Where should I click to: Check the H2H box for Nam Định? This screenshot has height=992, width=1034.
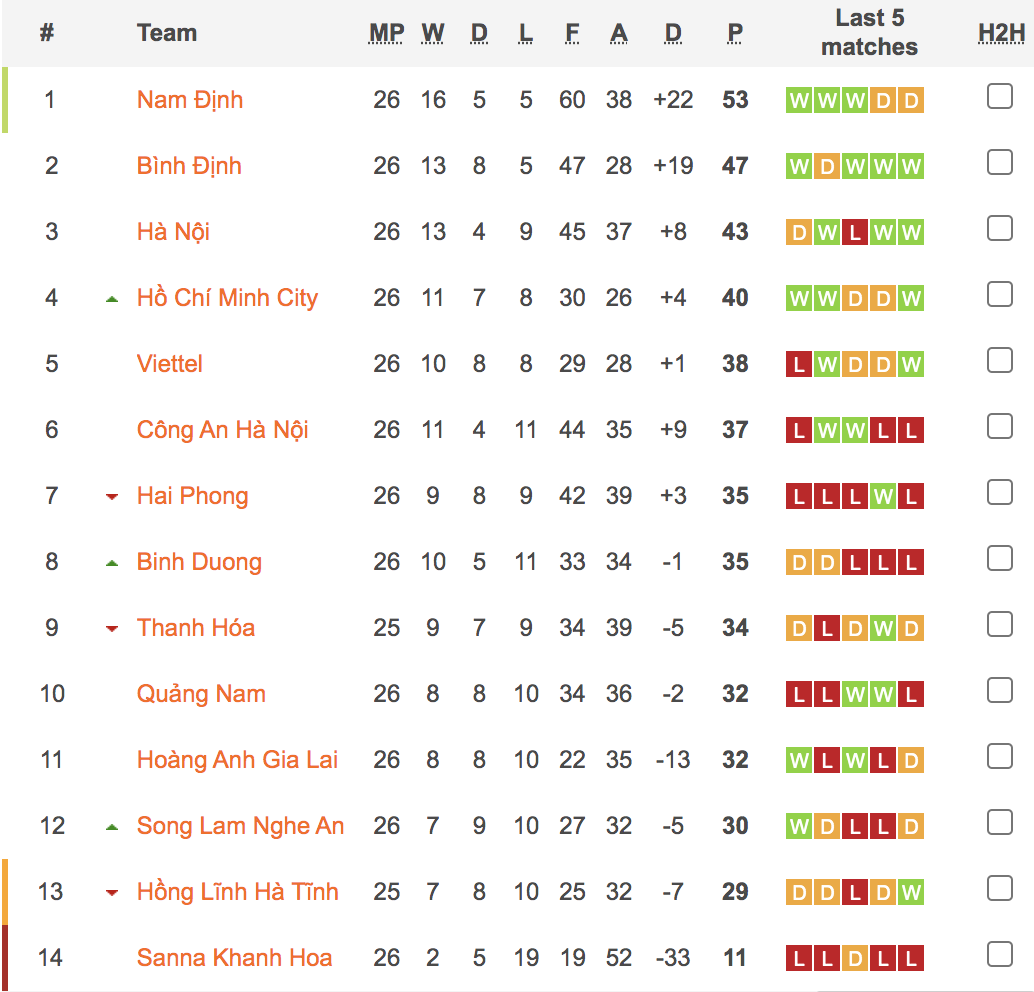tap(999, 96)
